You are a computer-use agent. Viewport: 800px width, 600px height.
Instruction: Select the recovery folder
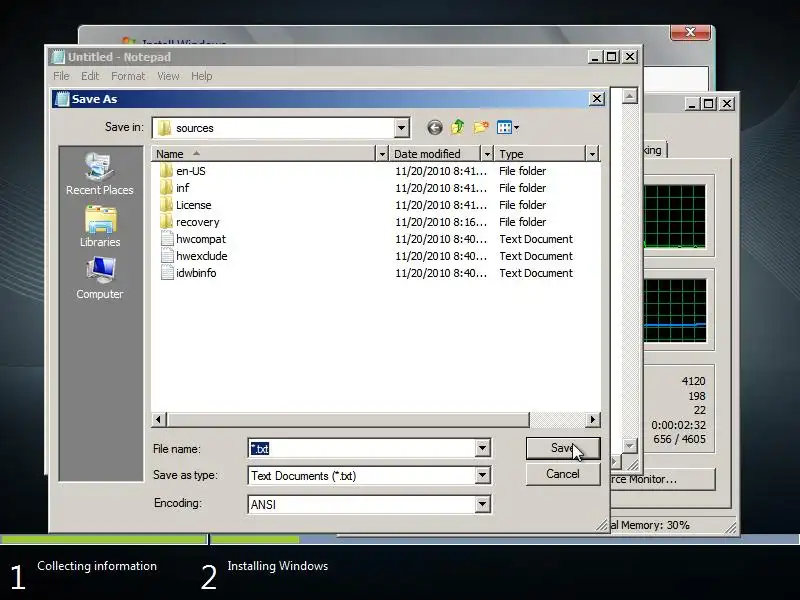197,222
